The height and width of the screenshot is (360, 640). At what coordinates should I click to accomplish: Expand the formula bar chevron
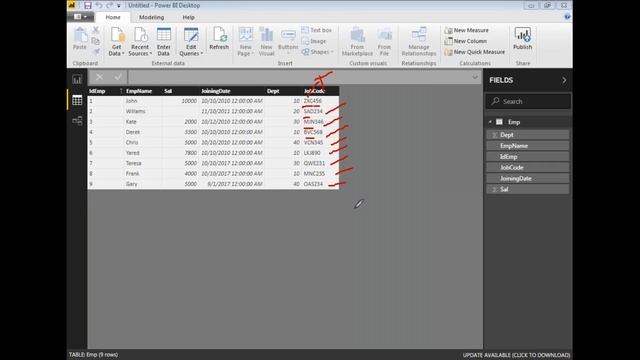tap(475, 77)
